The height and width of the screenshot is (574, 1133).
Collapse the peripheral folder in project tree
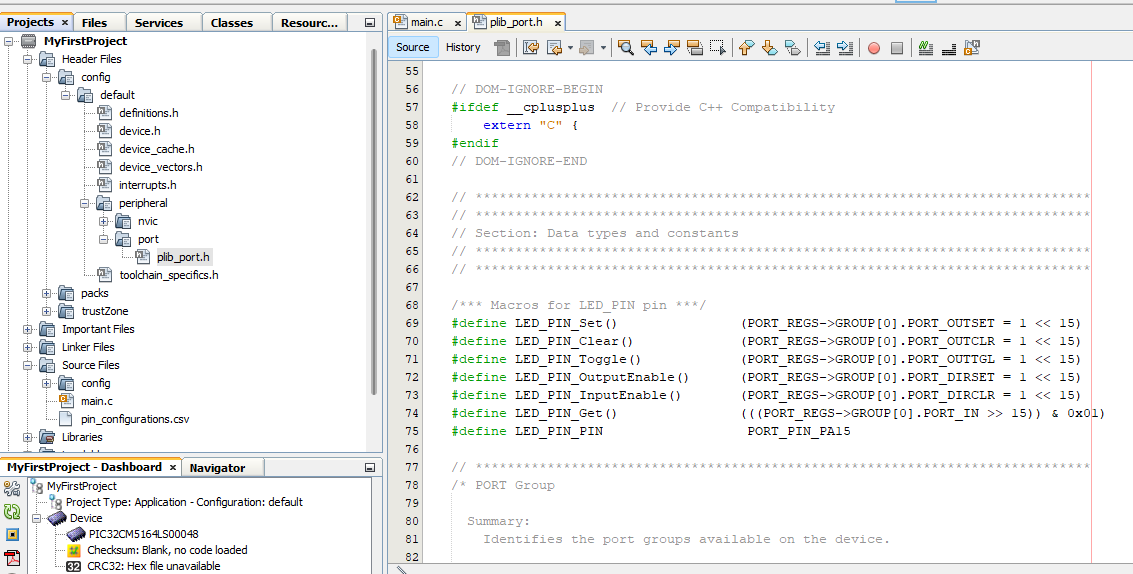(85, 203)
